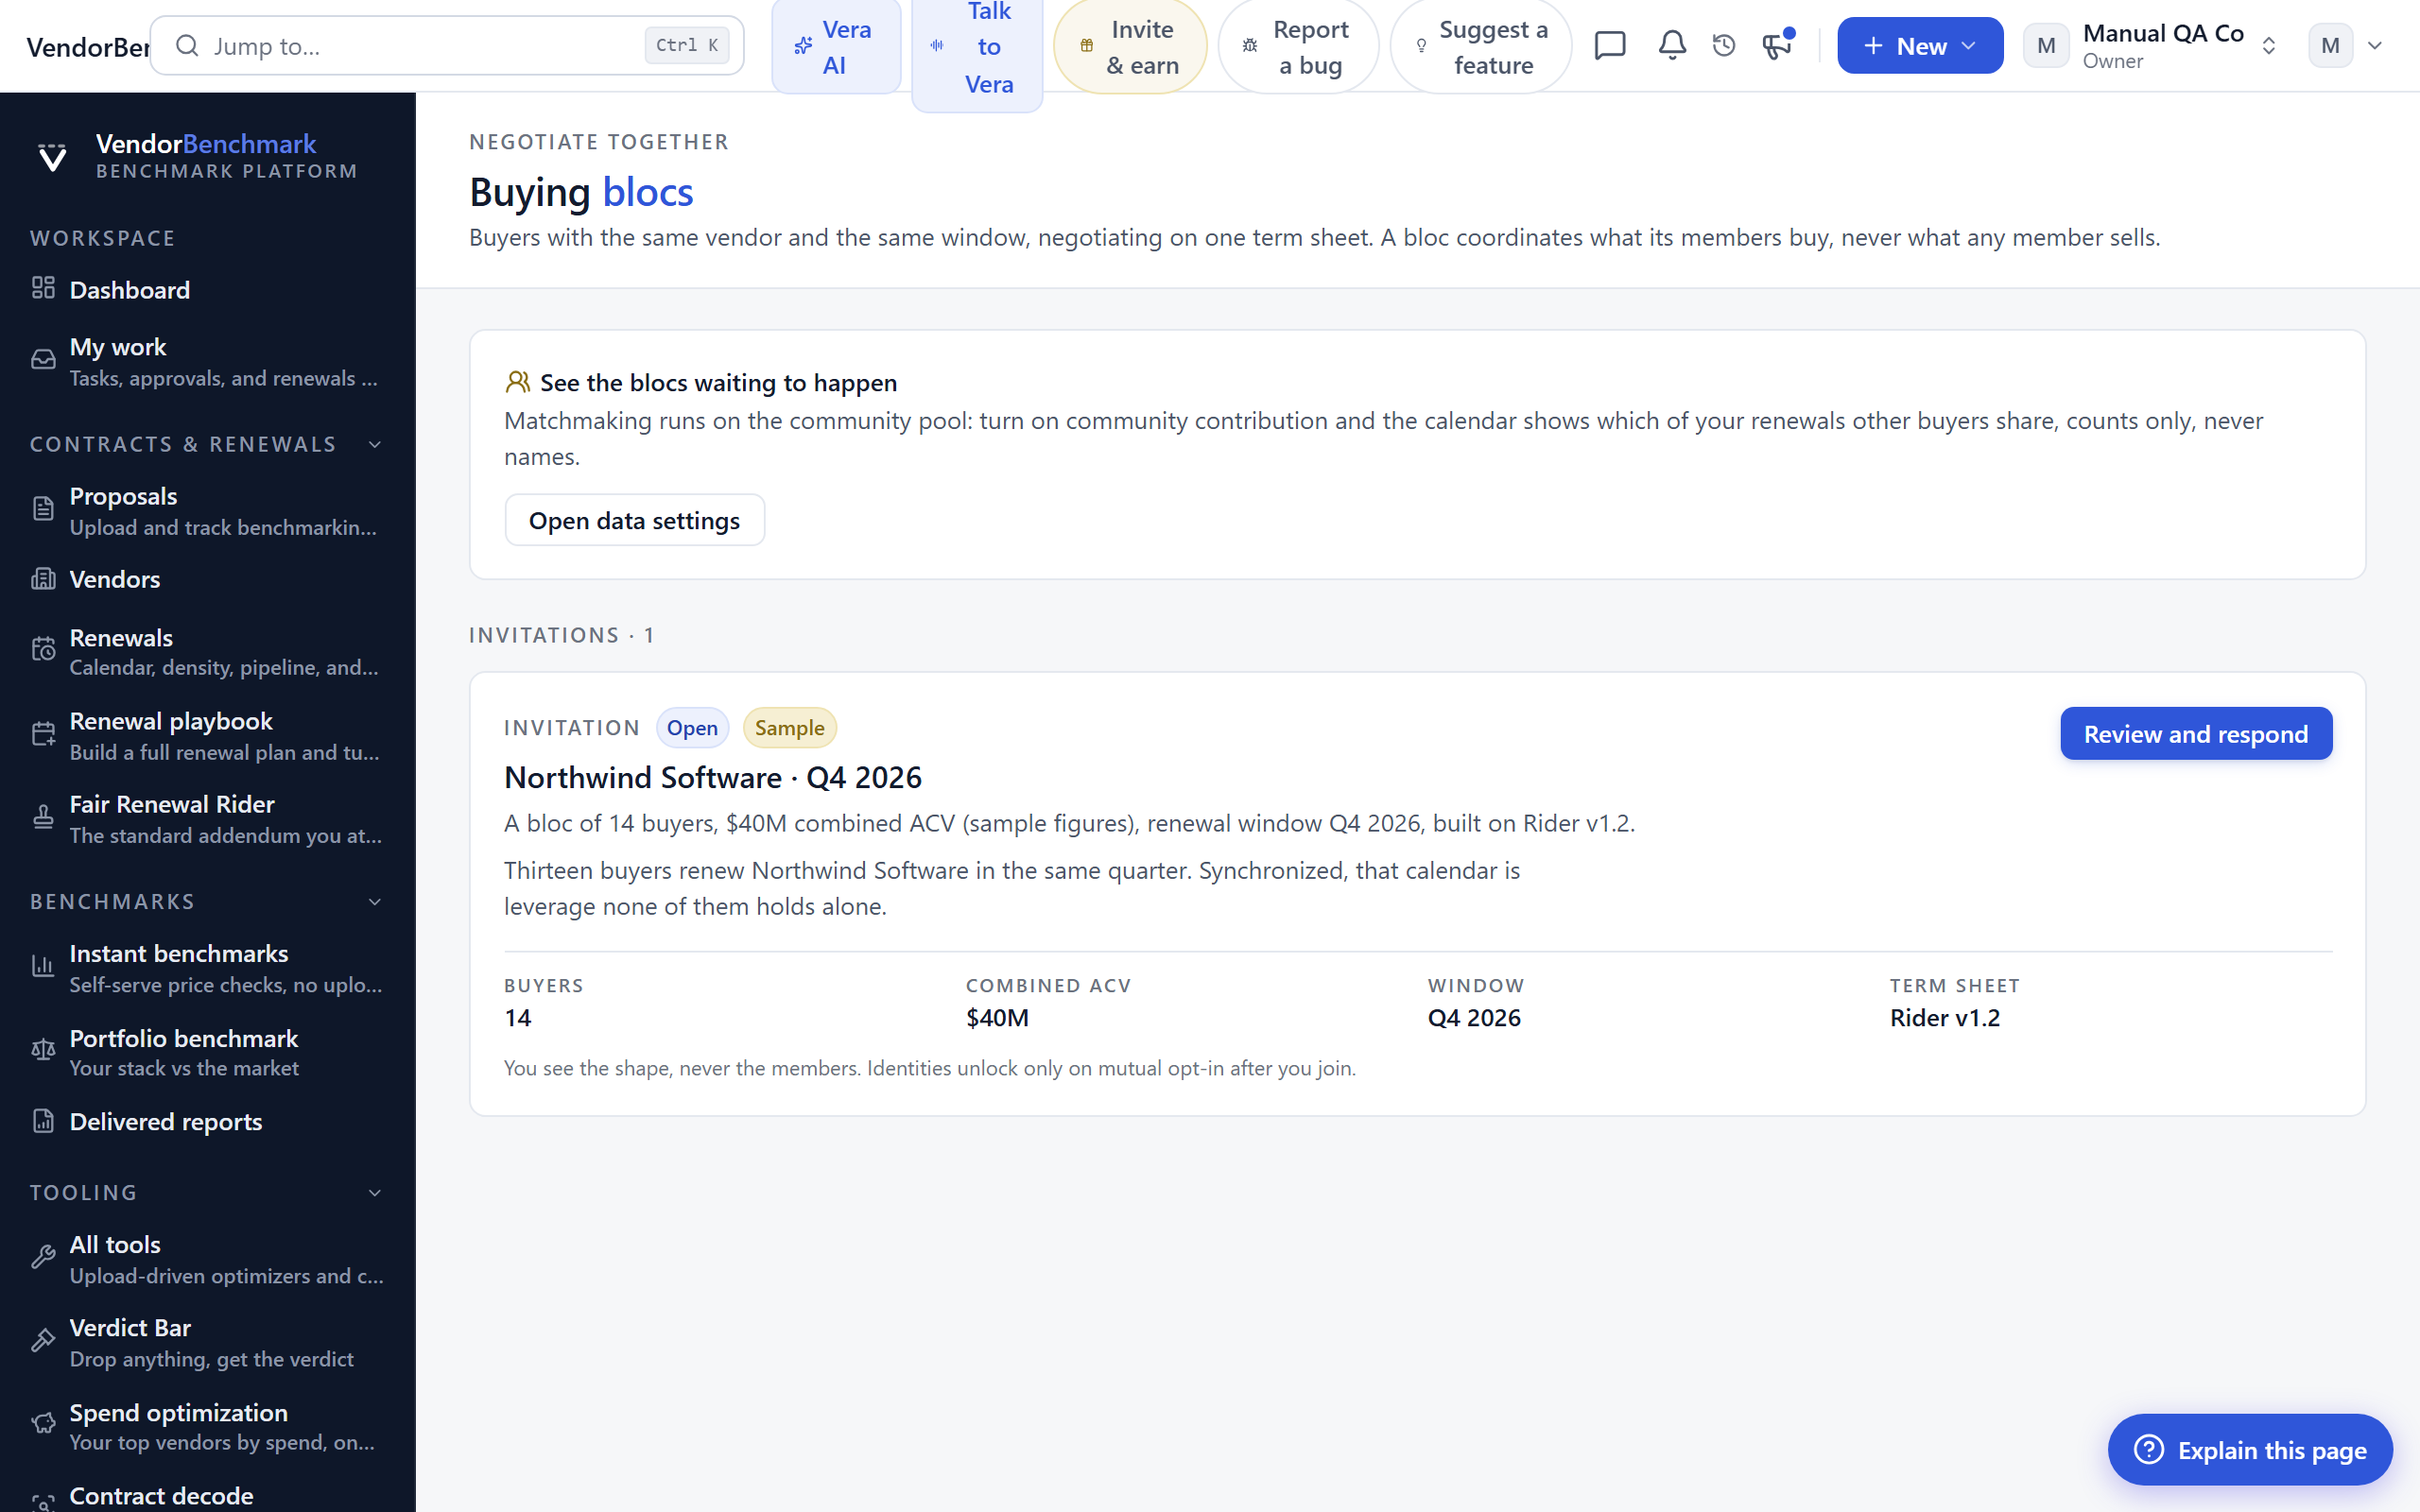Collapse the Benchmarks section
2420x1512 pixels.
coord(375,902)
